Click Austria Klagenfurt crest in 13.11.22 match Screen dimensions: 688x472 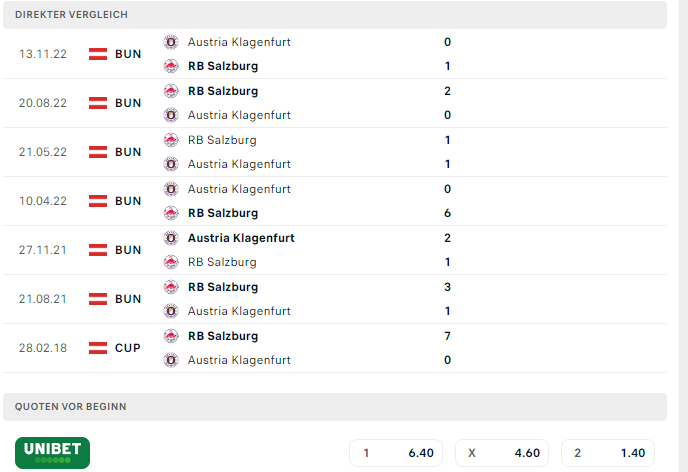pos(171,42)
